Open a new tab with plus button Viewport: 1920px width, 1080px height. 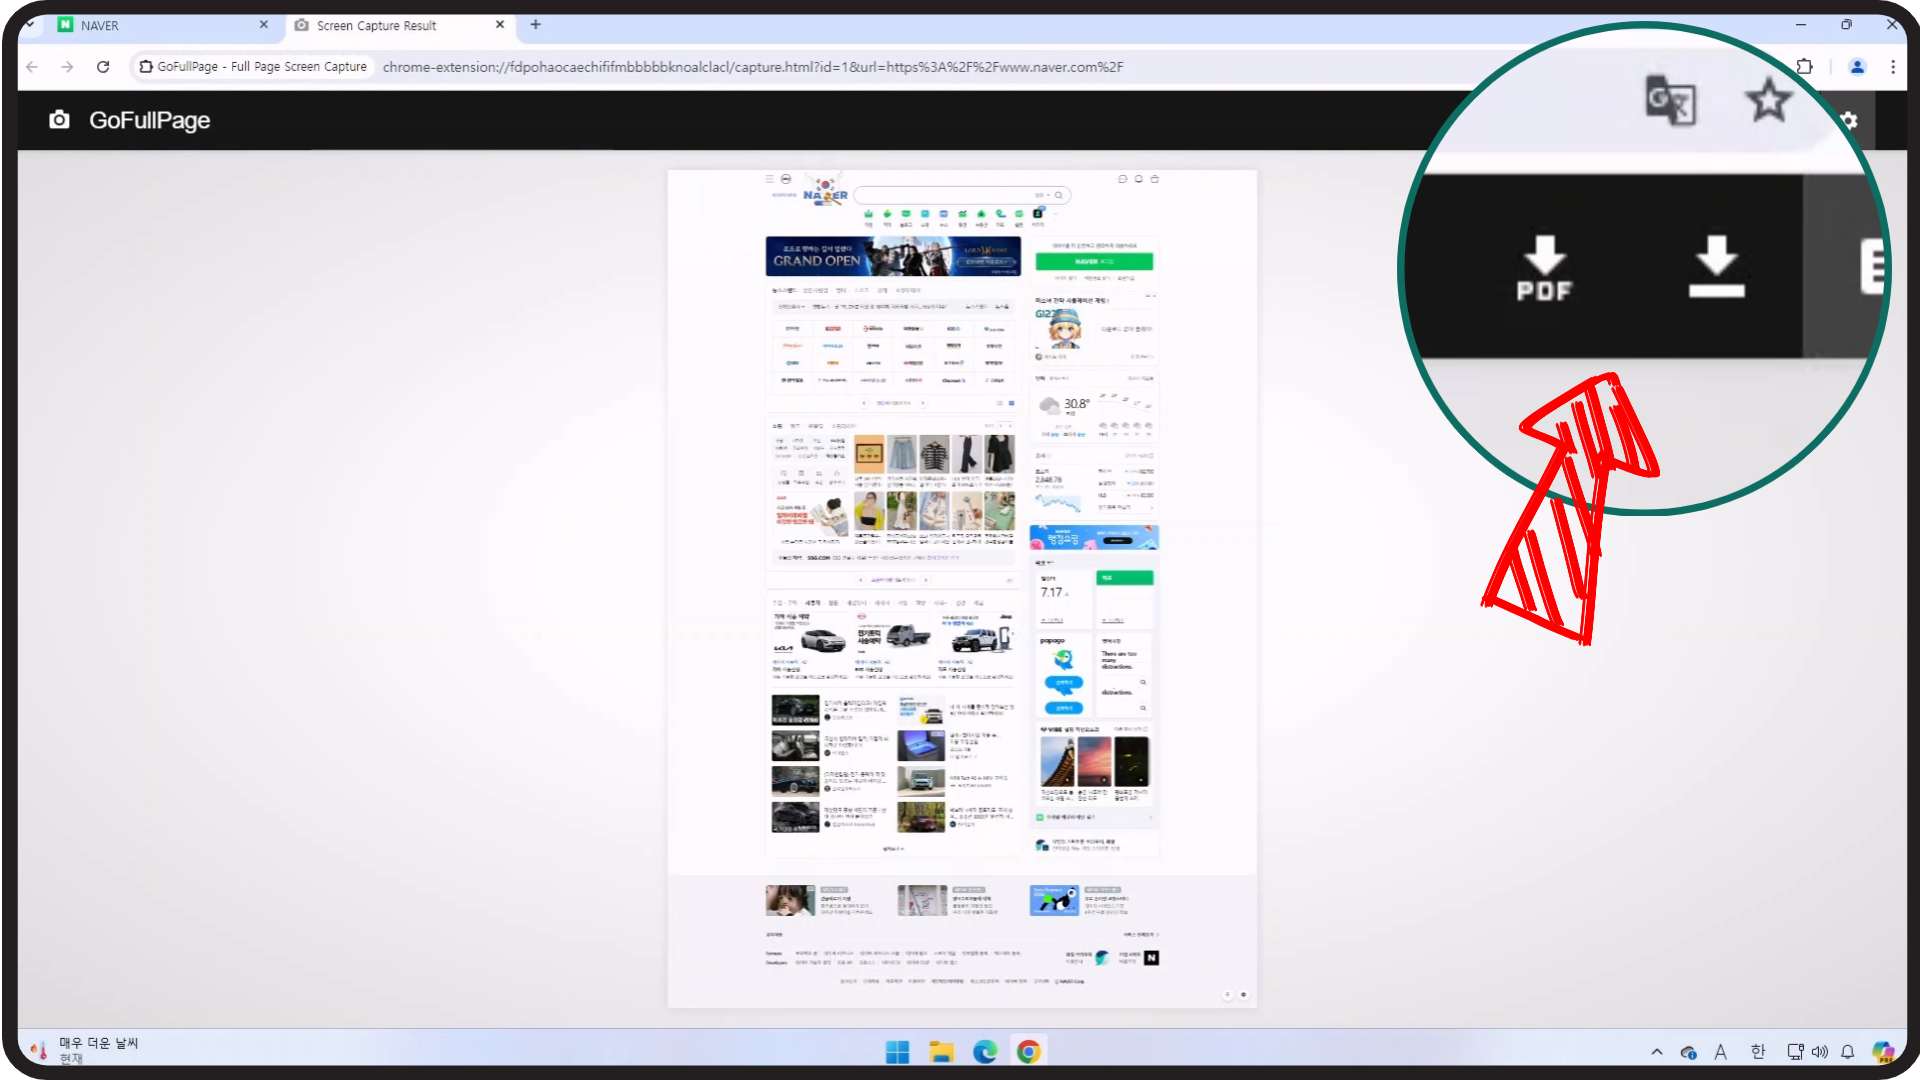[x=536, y=24]
